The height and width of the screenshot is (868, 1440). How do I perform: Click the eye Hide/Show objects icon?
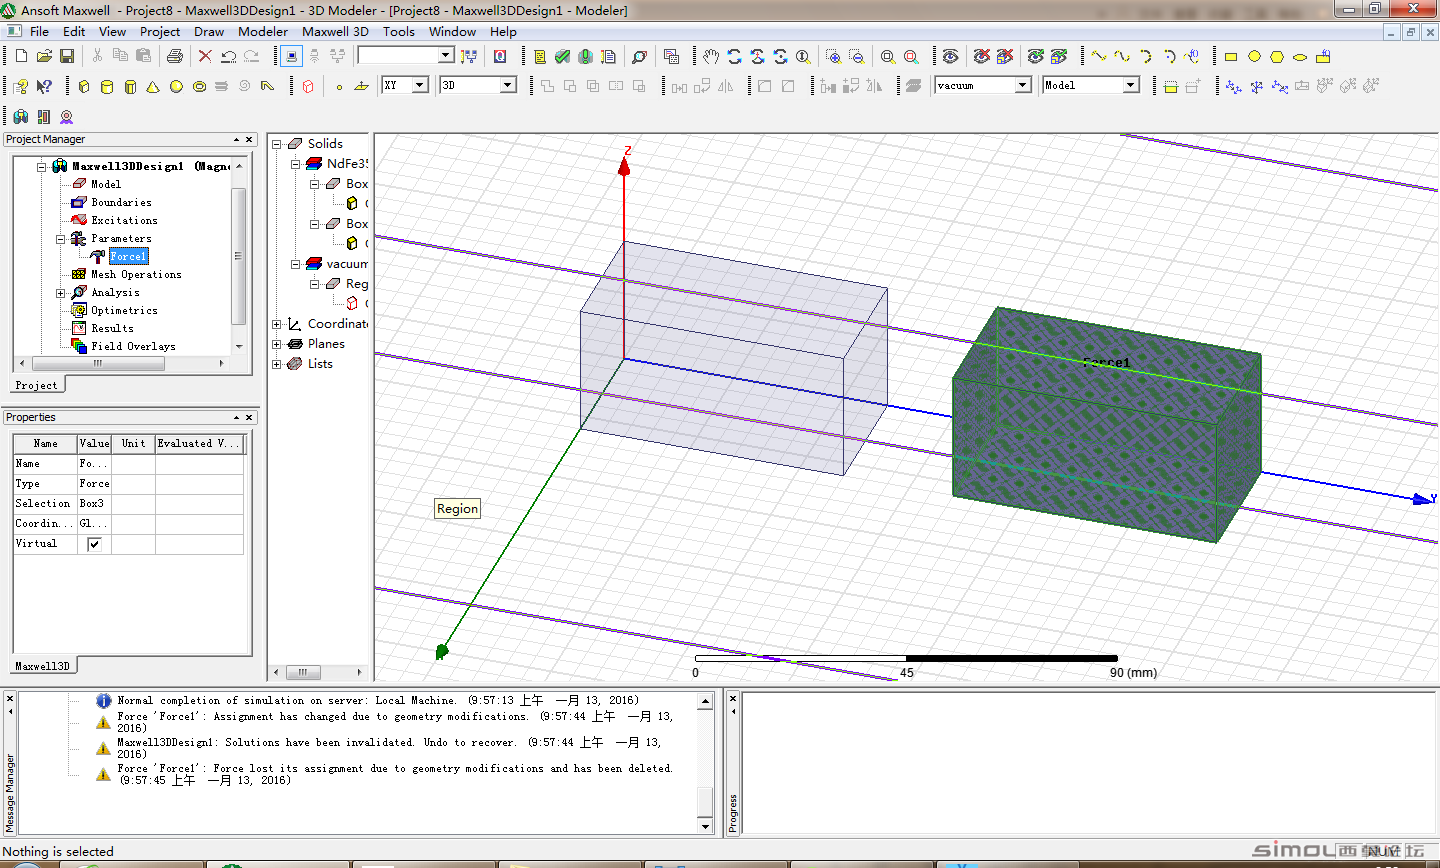pyautogui.click(x=950, y=57)
